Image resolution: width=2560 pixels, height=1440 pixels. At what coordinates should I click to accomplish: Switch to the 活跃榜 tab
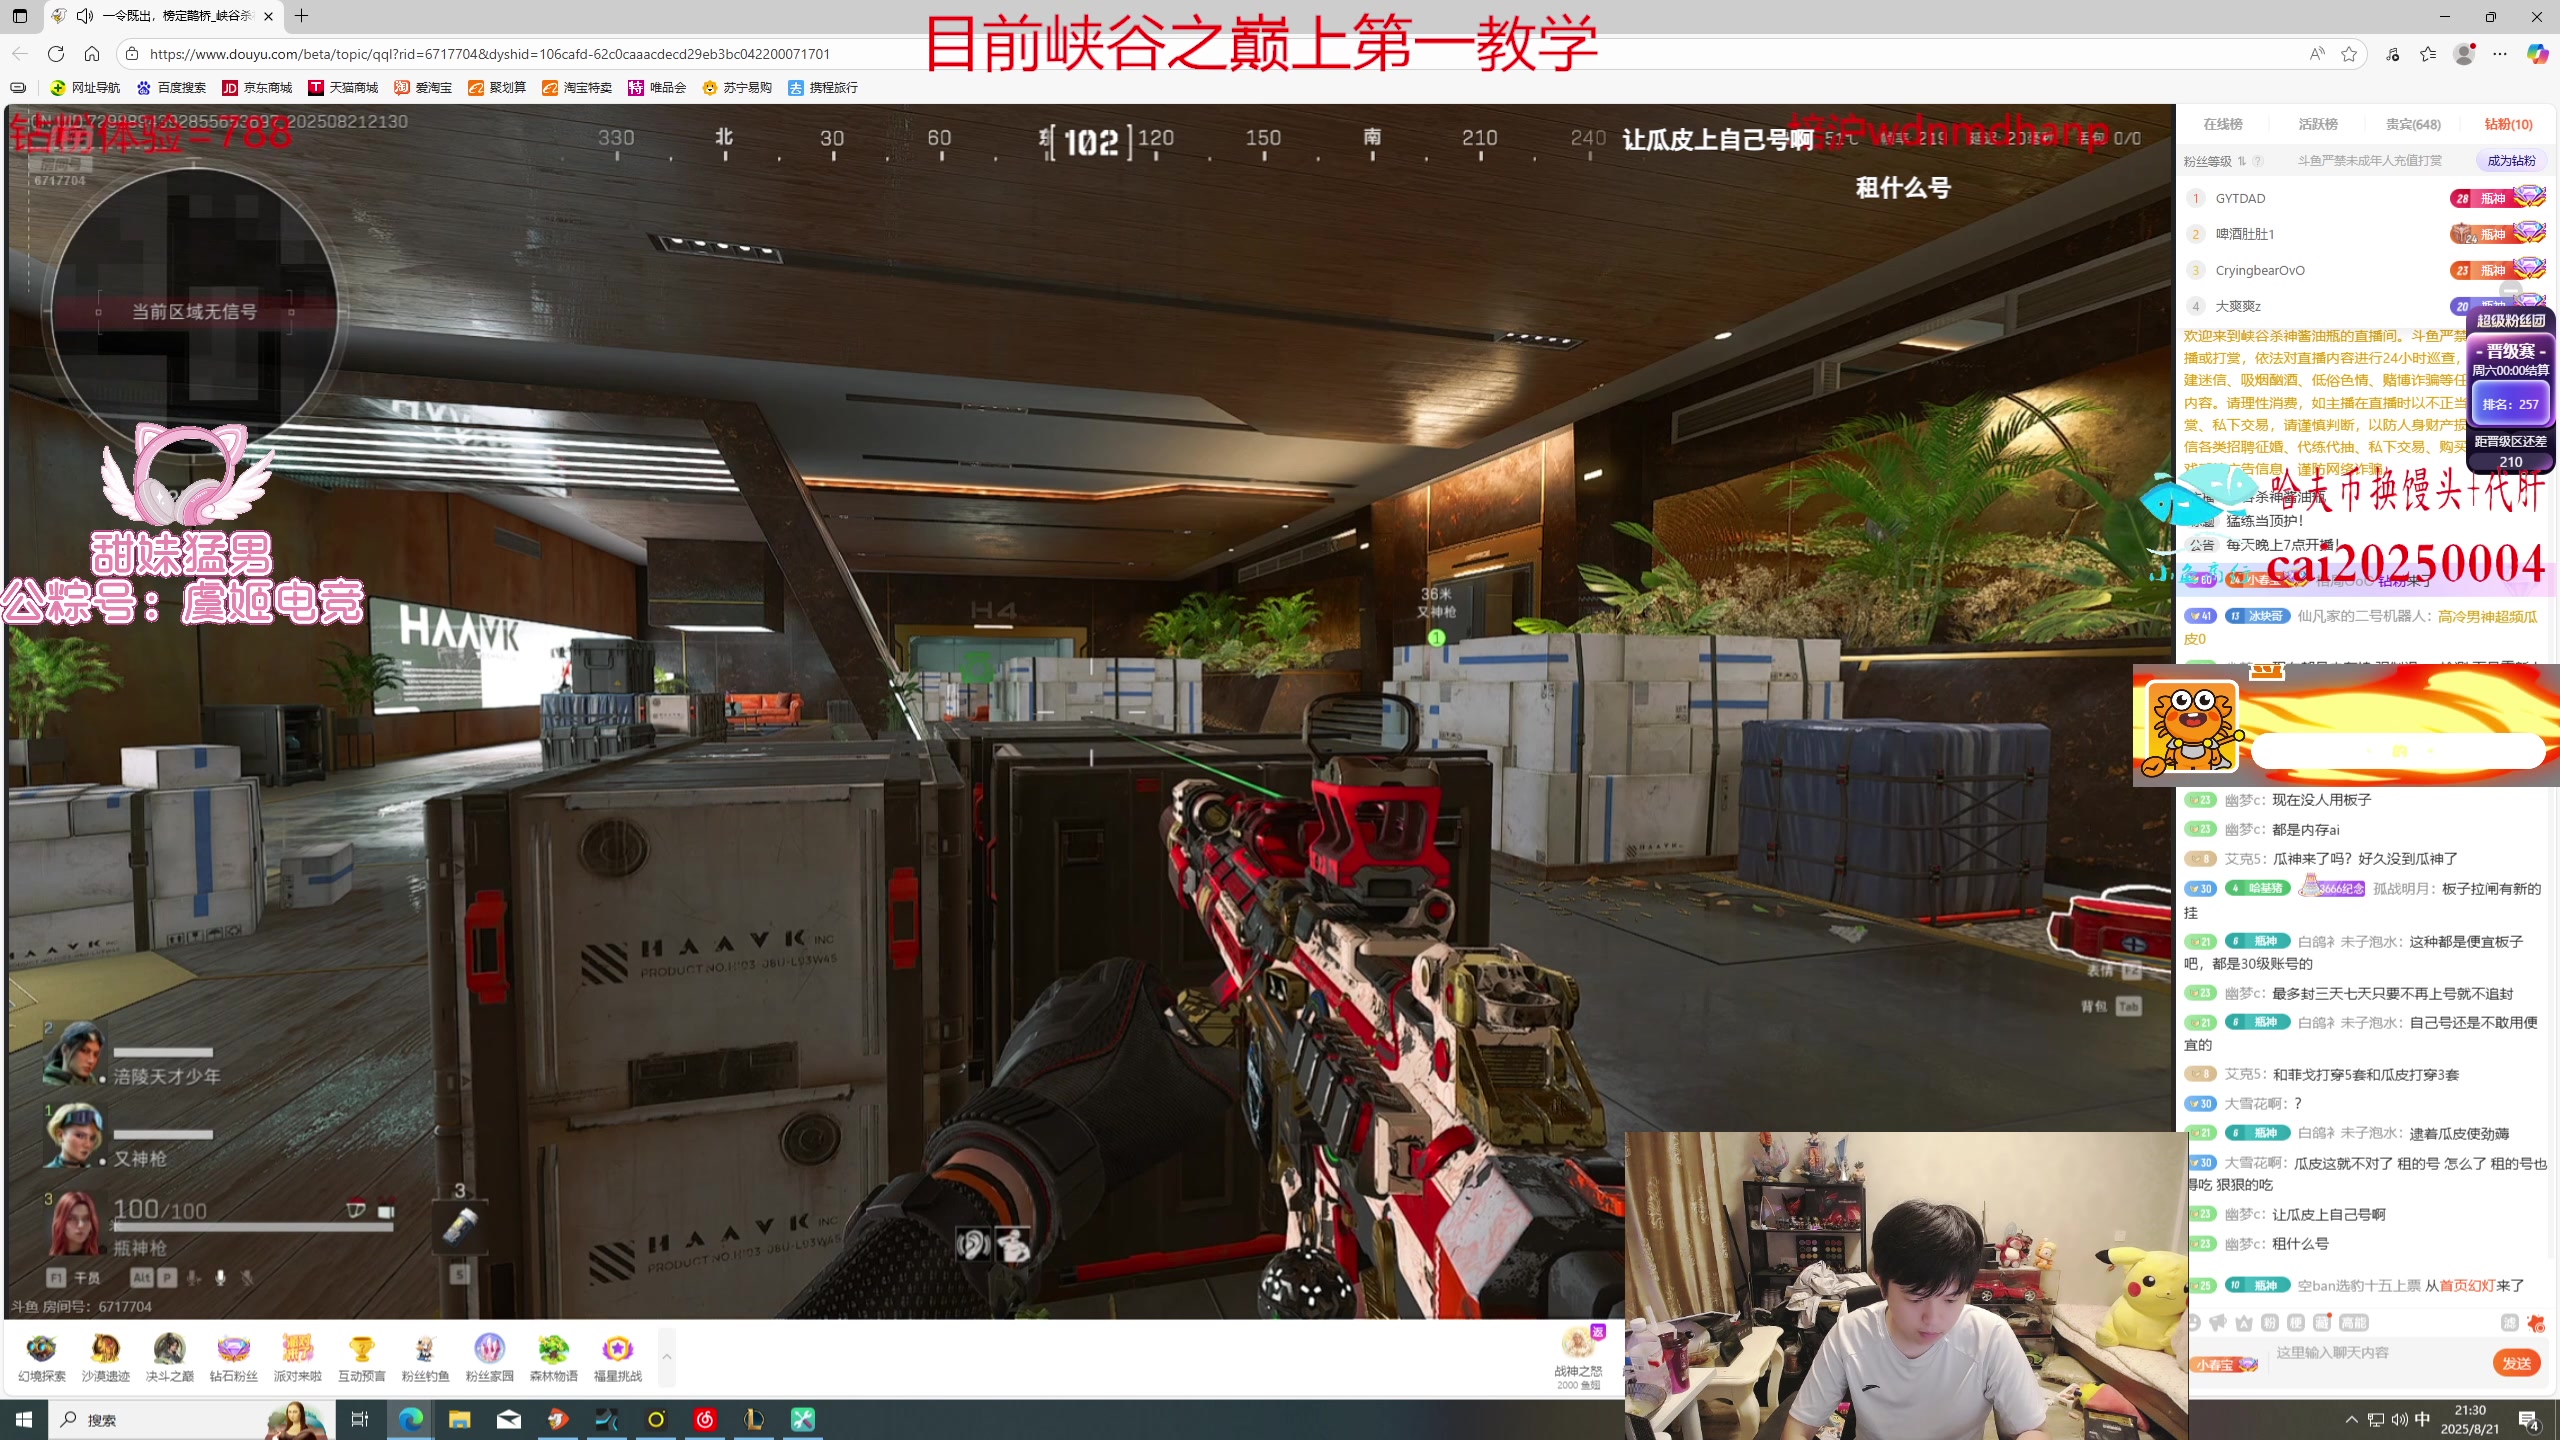pos(2318,124)
